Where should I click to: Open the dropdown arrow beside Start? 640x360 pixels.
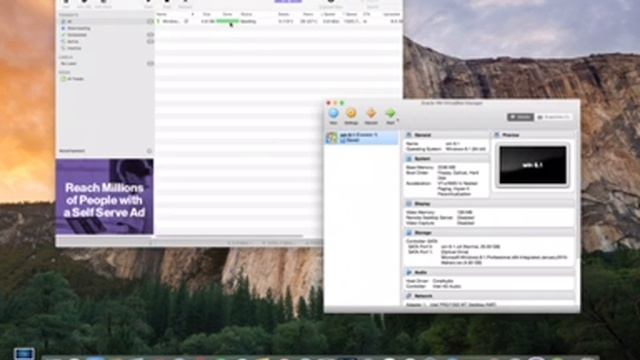[398, 120]
